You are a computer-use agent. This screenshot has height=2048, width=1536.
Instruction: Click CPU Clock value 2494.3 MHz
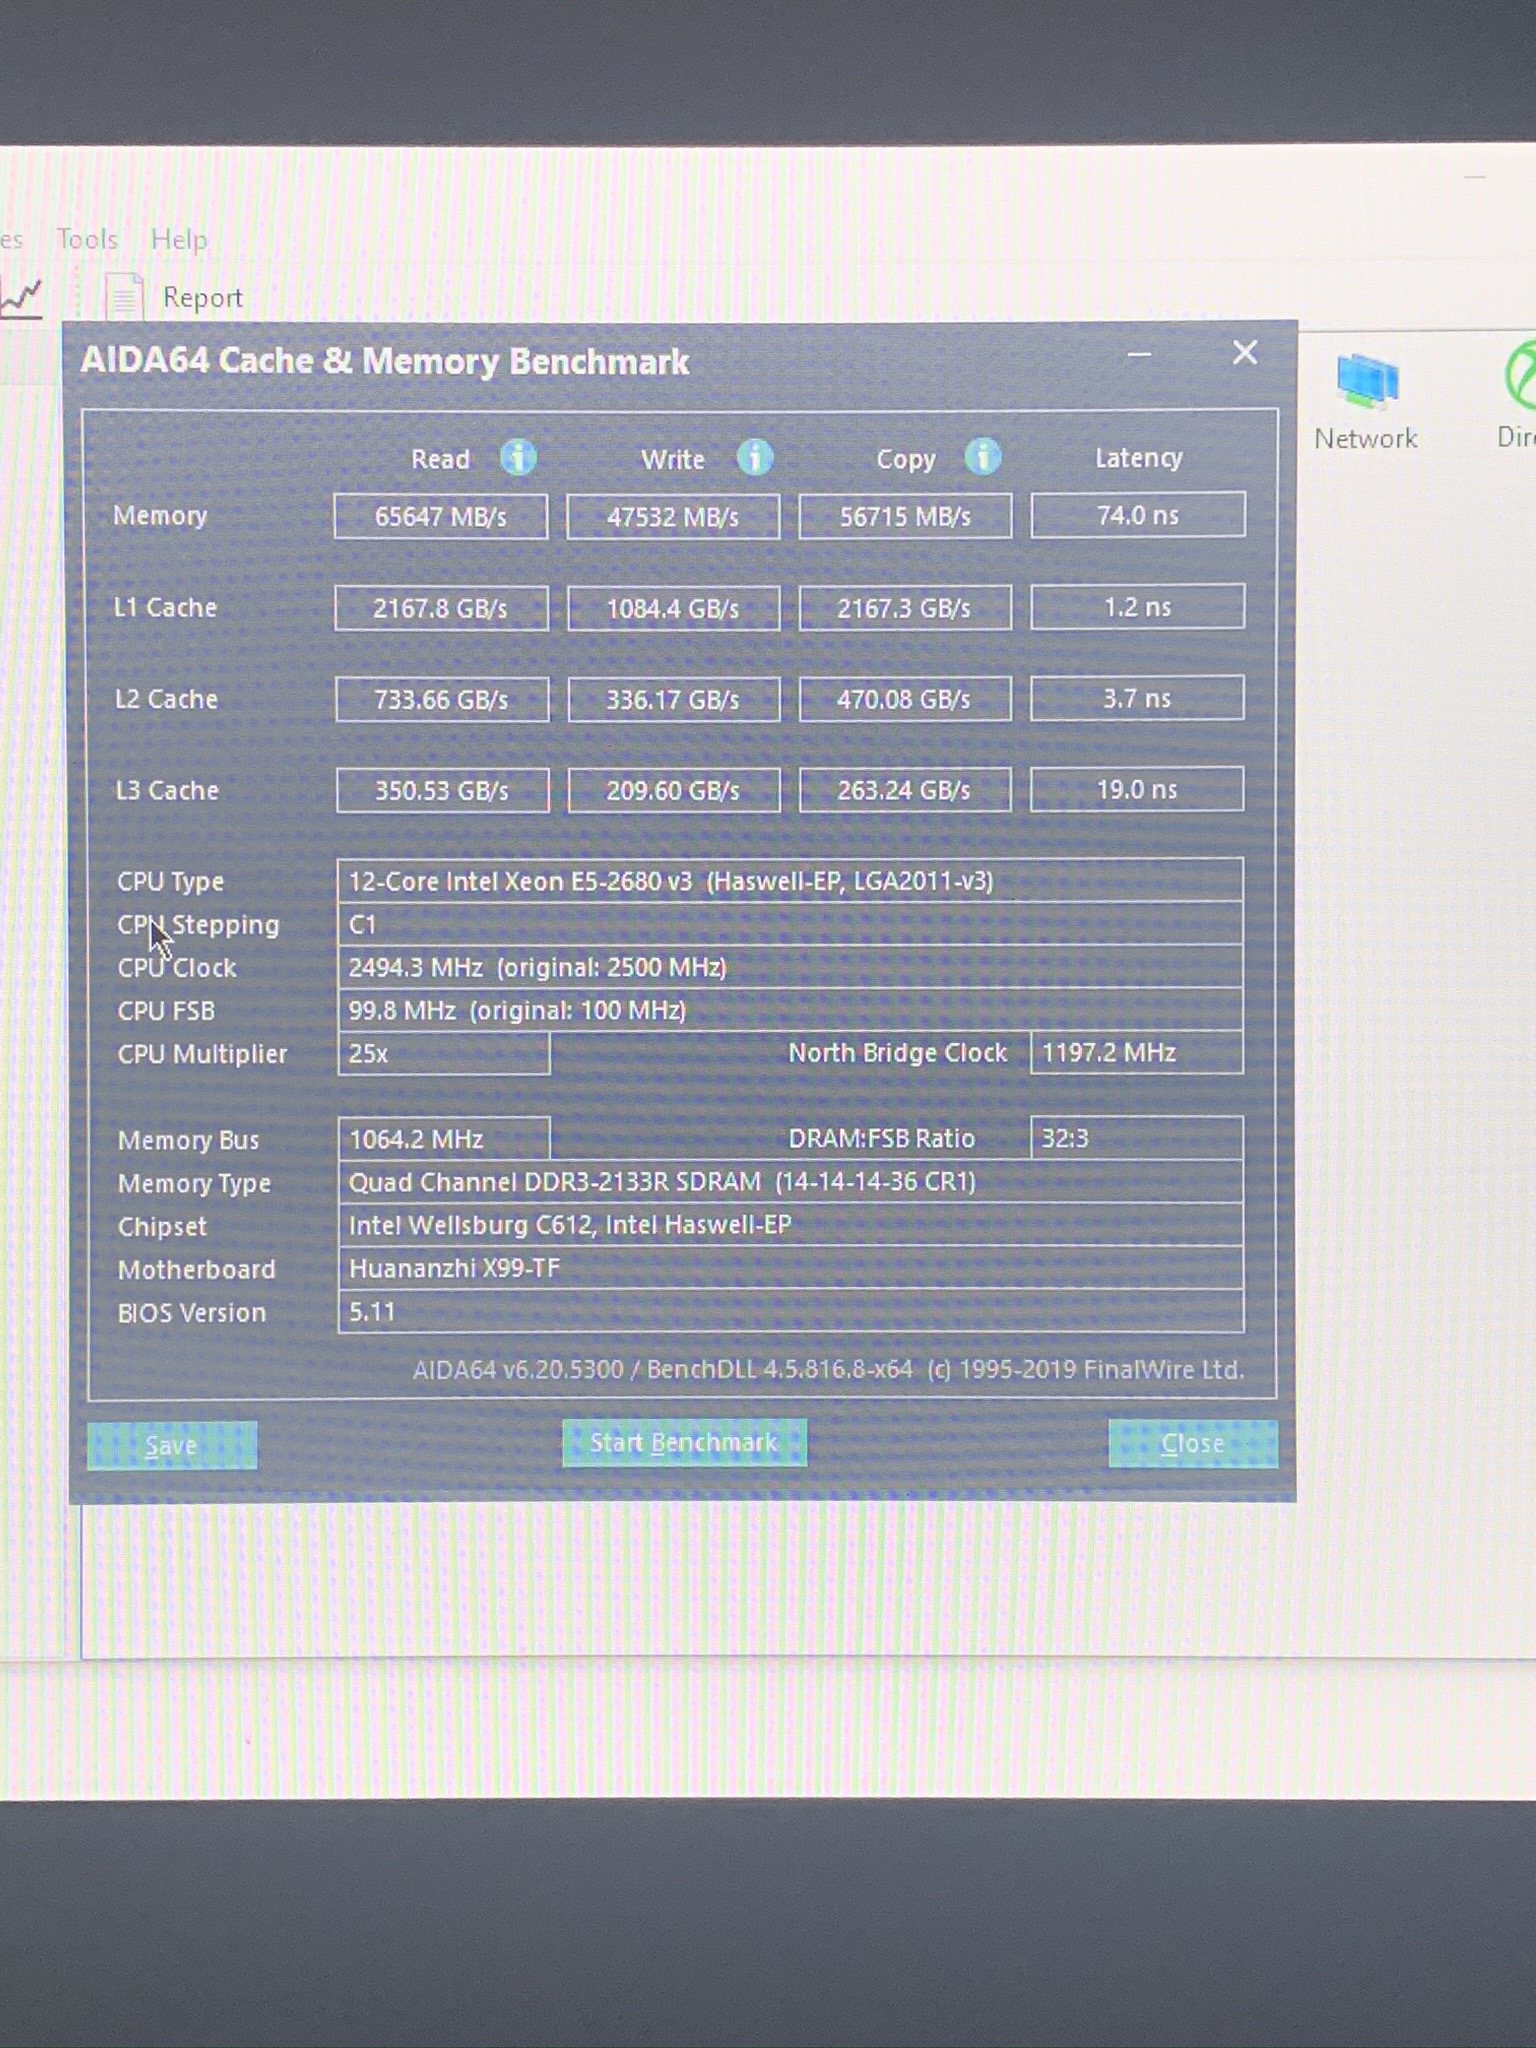coord(790,968)
